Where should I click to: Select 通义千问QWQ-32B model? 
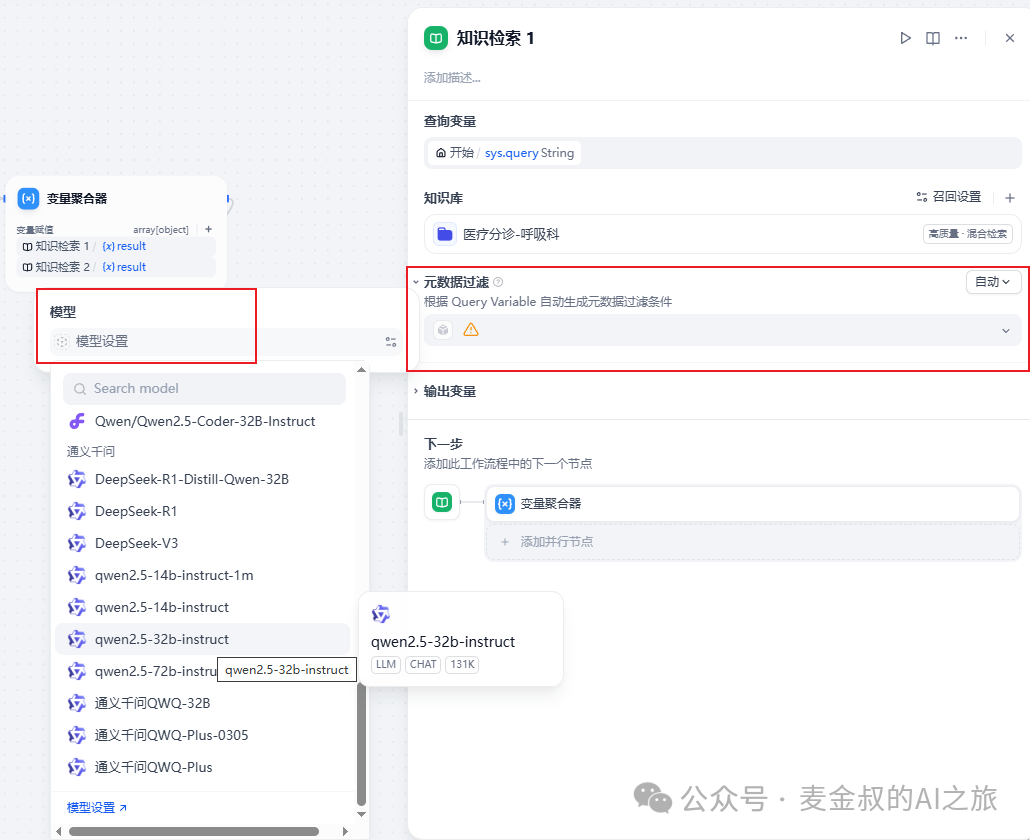click(x=202, y=703)
